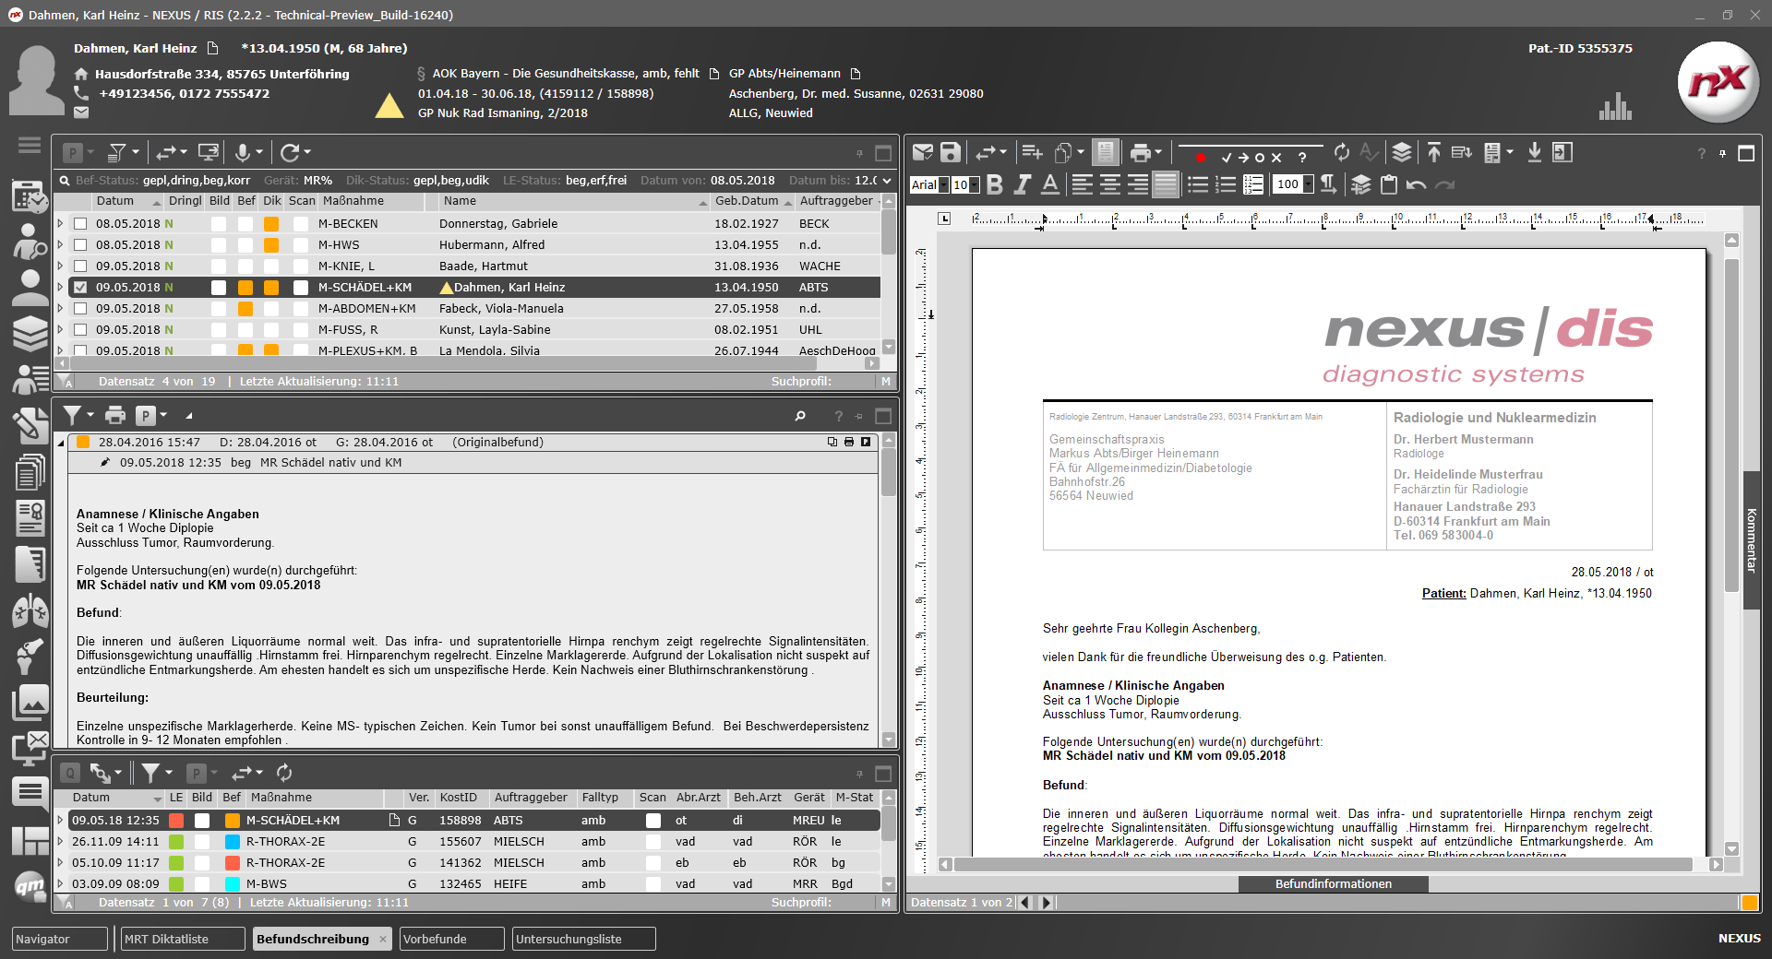Screen dimensions: 1772x959
Task: Click the print icon in the report editor toolbar
Action: click(1140, 153)
